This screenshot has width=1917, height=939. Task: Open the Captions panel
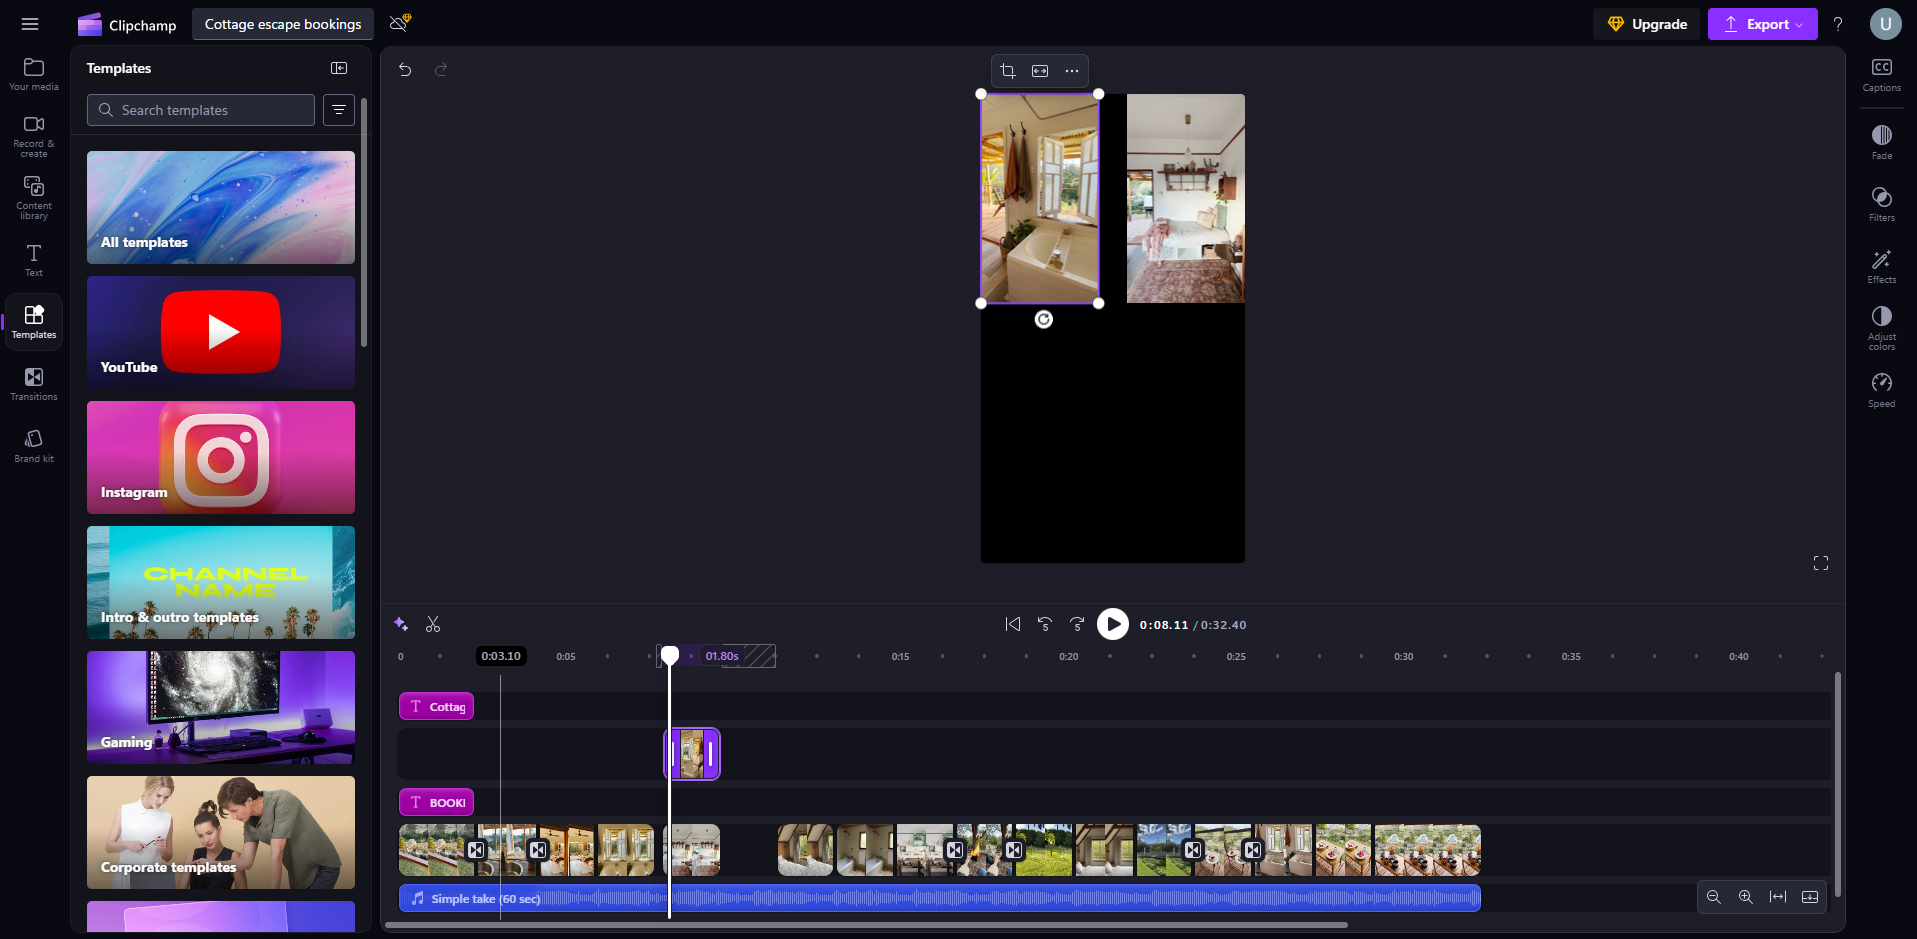tap(1881, 73)
